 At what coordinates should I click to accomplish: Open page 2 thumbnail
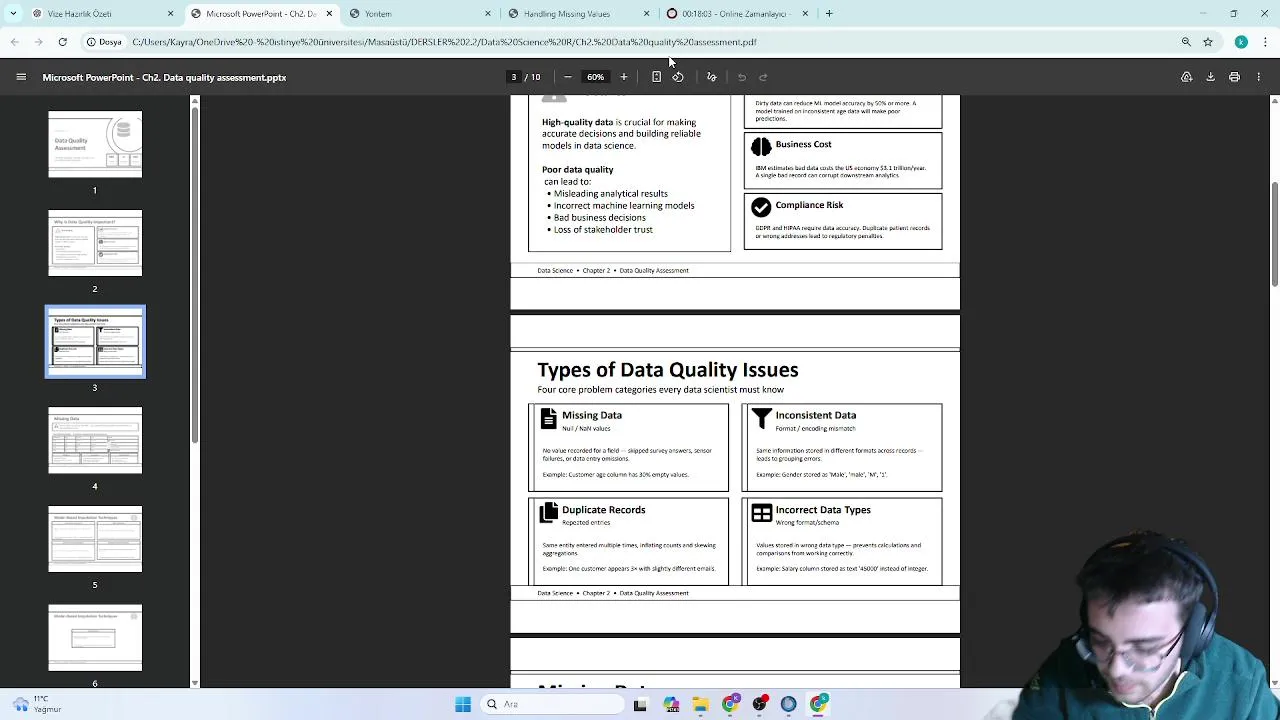[95, 243]
